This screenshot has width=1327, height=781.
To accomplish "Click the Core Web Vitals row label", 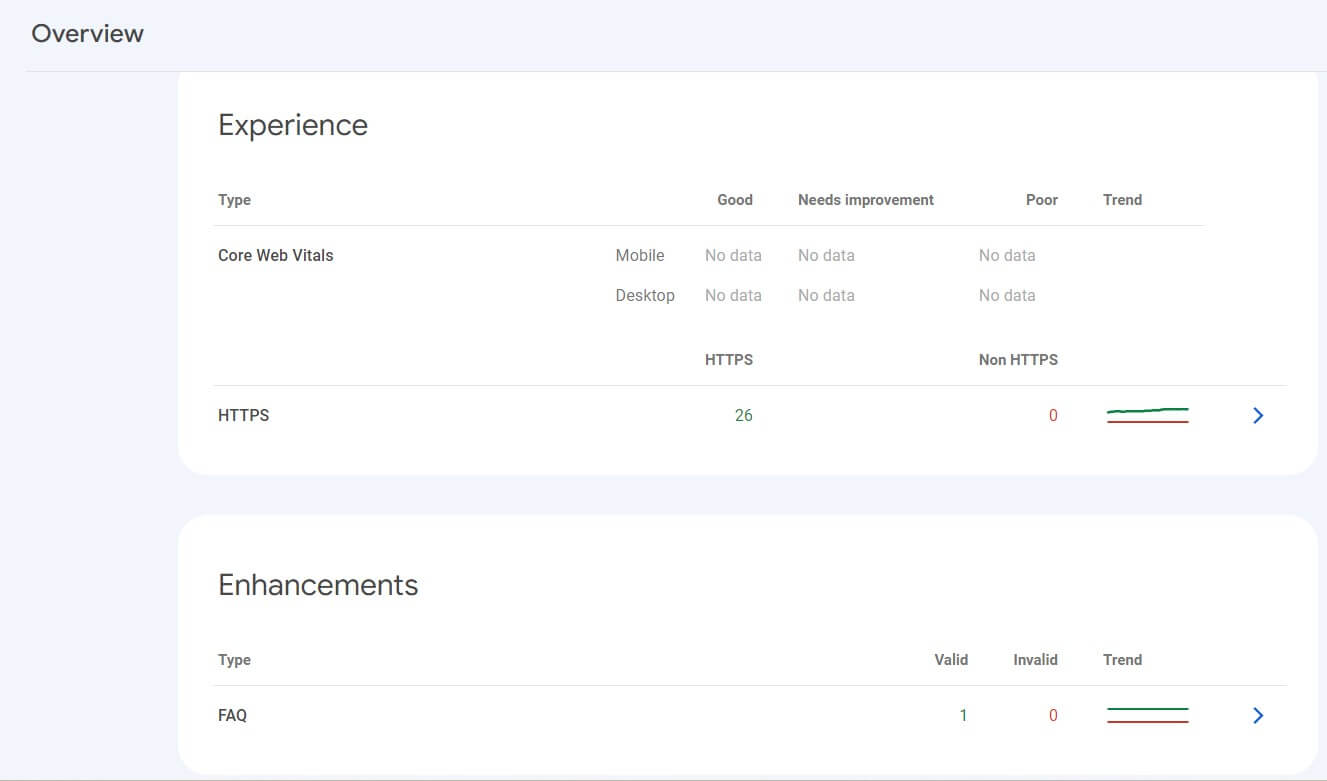I will tap(275, 255).
